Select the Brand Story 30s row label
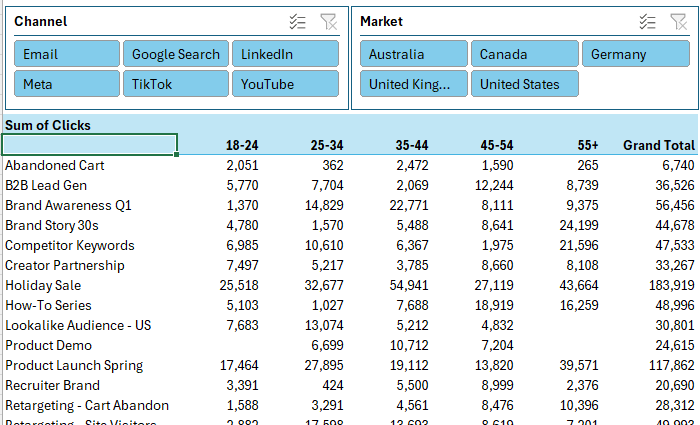 52,225
